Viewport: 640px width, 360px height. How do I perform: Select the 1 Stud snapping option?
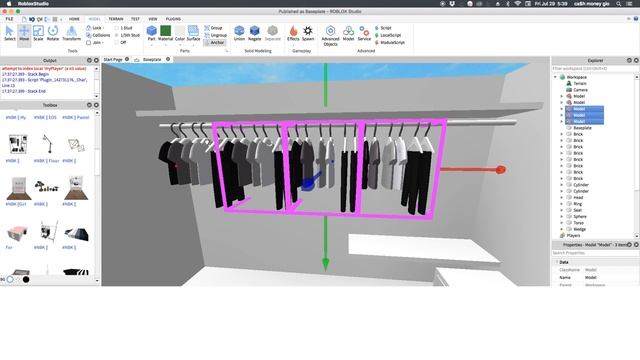pos(123,28)
